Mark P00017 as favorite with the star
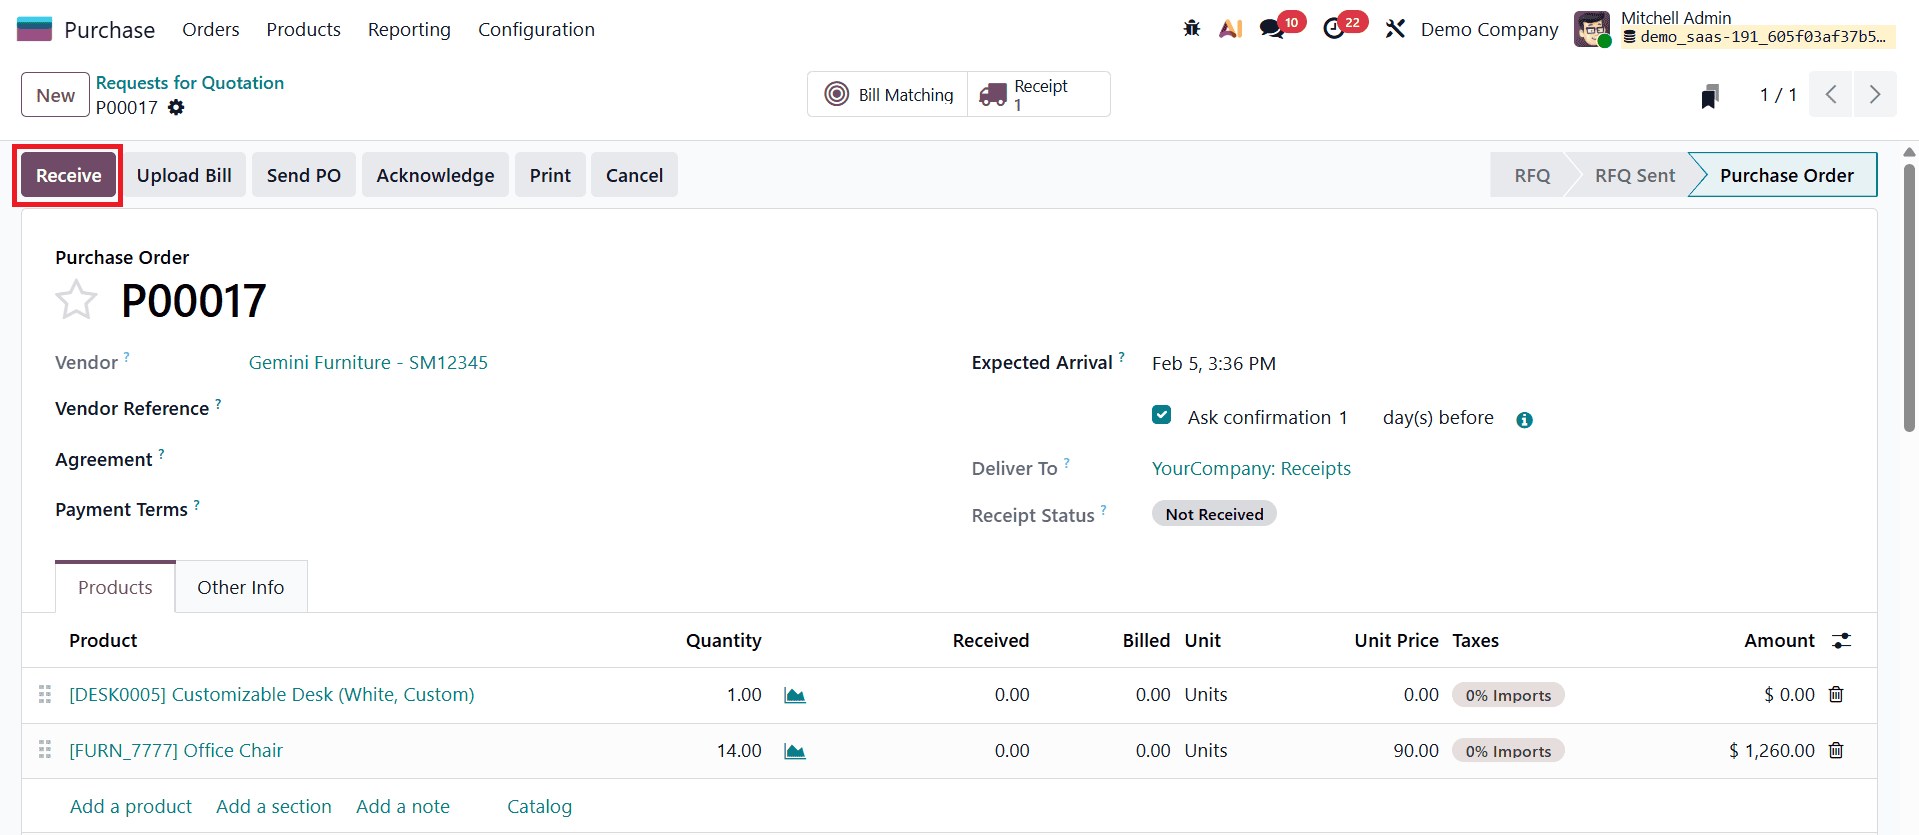The image size is (1919, 835). (76, 300)
